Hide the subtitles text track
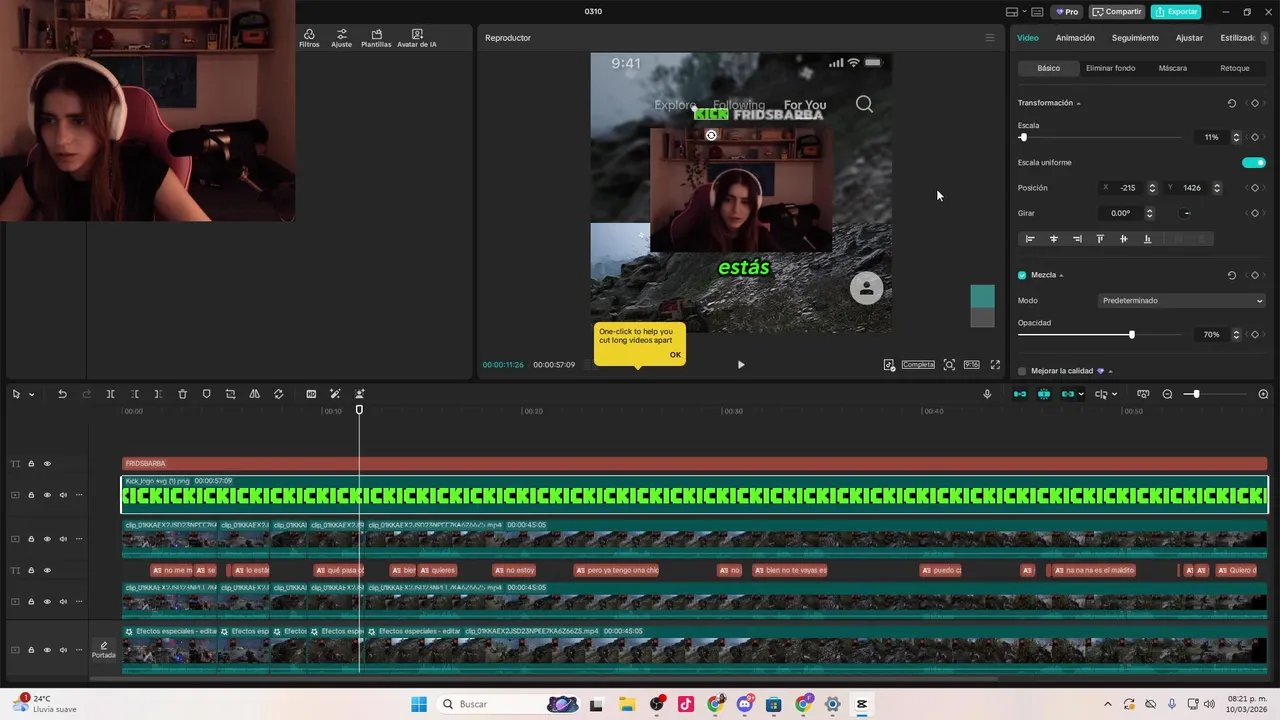Viewport: 1280px width, 720px height. pos(47,571)
